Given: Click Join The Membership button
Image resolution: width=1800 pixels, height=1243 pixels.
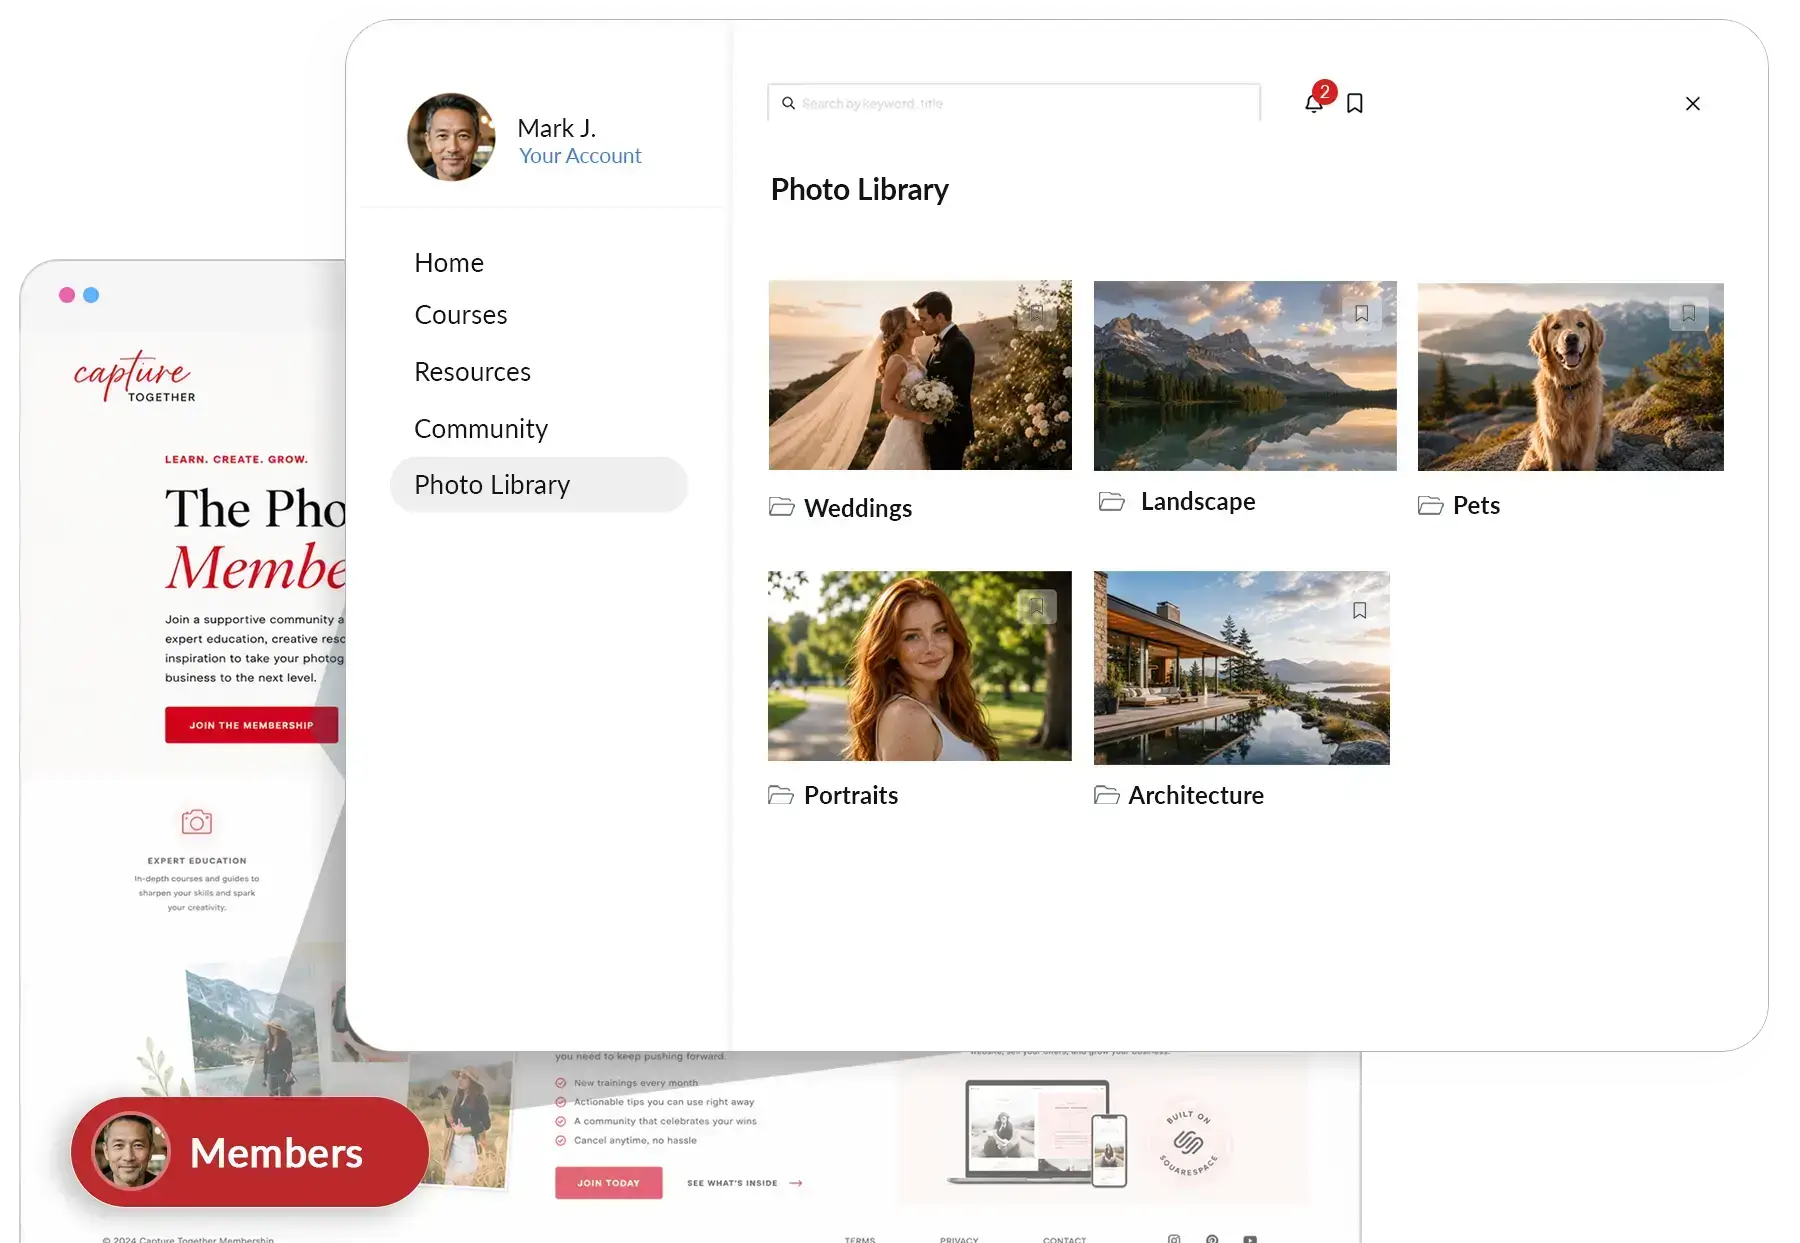Looking at the screenshot, I should tap(251, 725).
